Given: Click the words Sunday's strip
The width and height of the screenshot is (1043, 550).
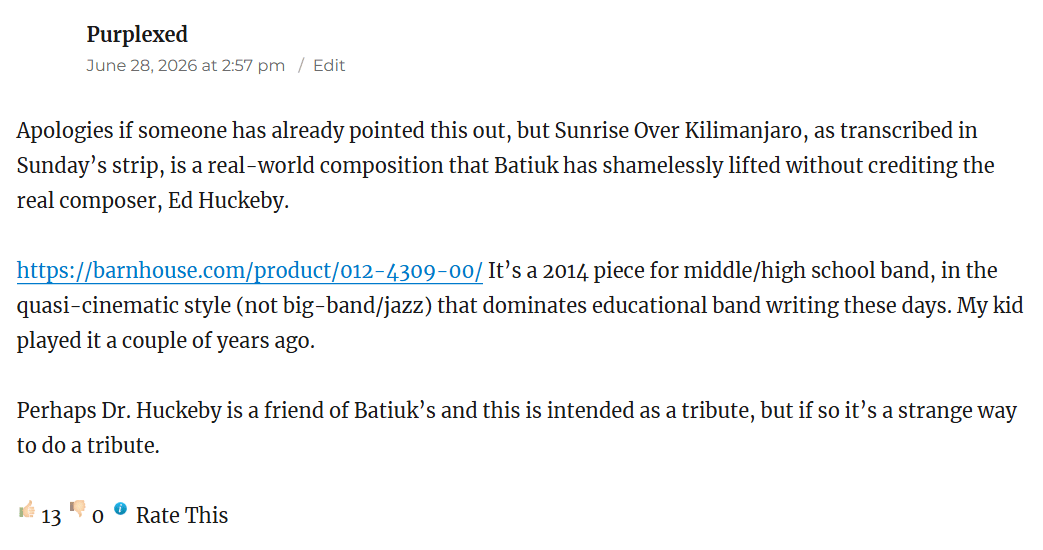Looking at the screenshot, I should [90, 166].
